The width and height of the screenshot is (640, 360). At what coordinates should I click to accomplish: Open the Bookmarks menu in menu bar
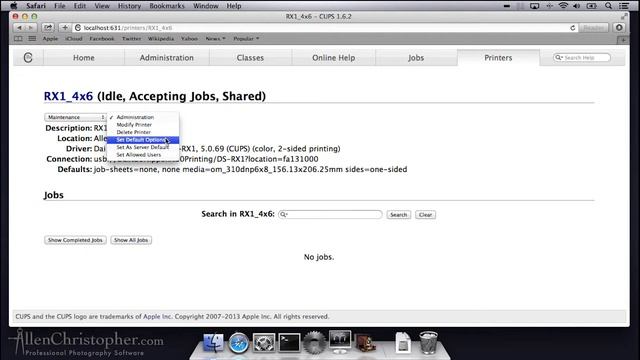coord(167,6)
